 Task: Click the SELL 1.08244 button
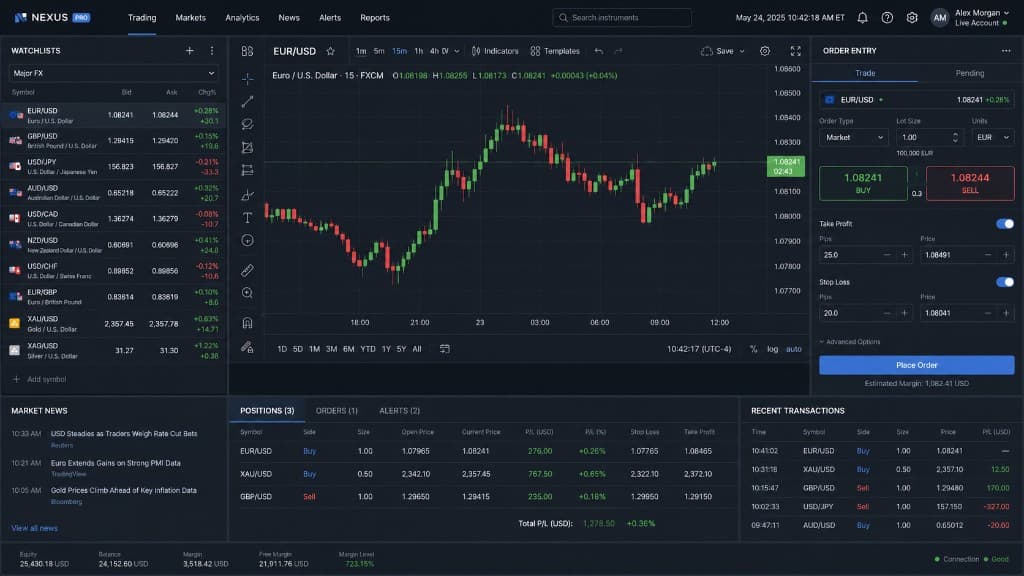[x=970, y=183]
